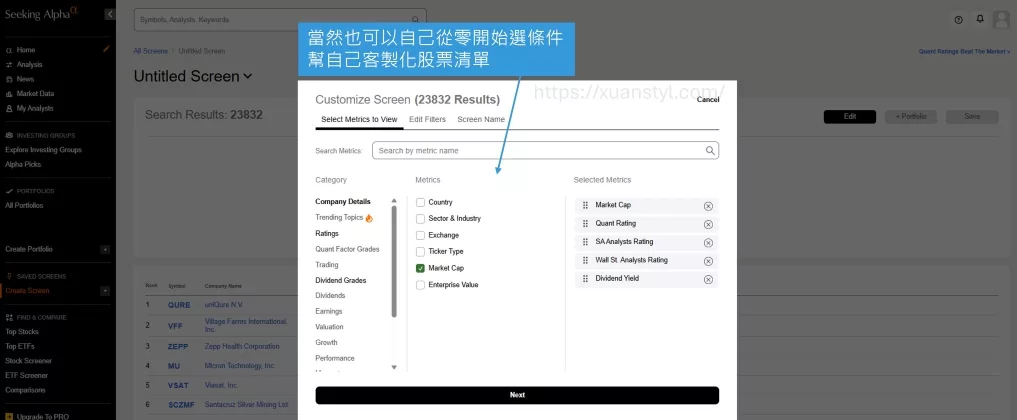Tick the Enterprise Value checkbox
The width and height of the screenshot is (1017, 420).
tap(420, 285)
